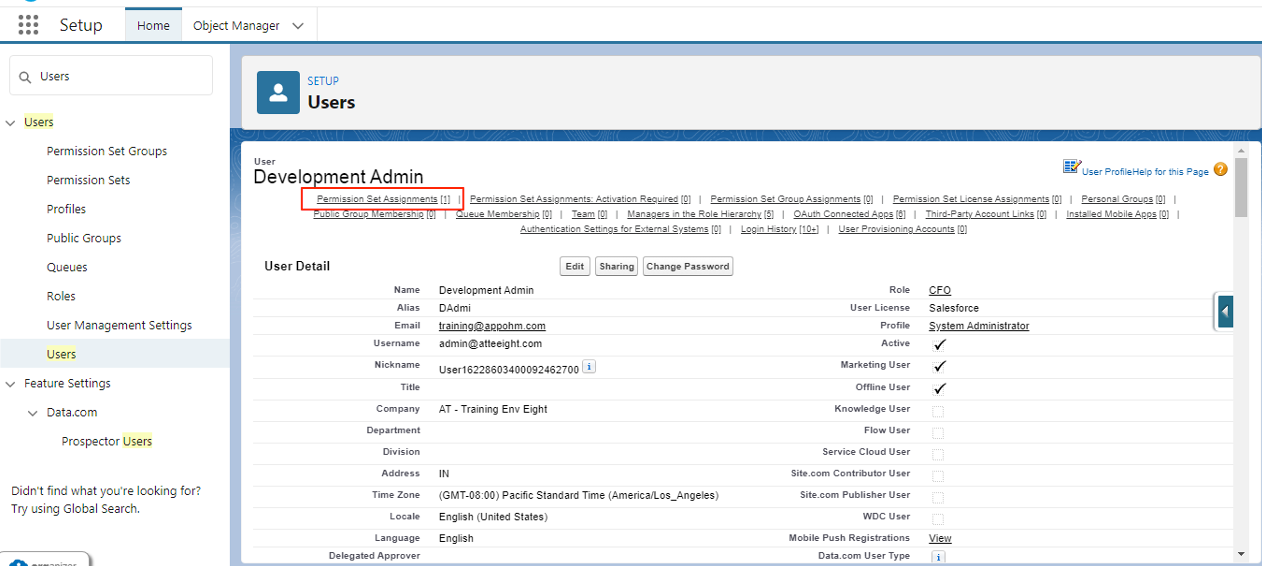The height and width of the screenshot is (566, 1262).
Task: Expand the collapsed right side panel arrow
Action: (x=1225, y=312)
